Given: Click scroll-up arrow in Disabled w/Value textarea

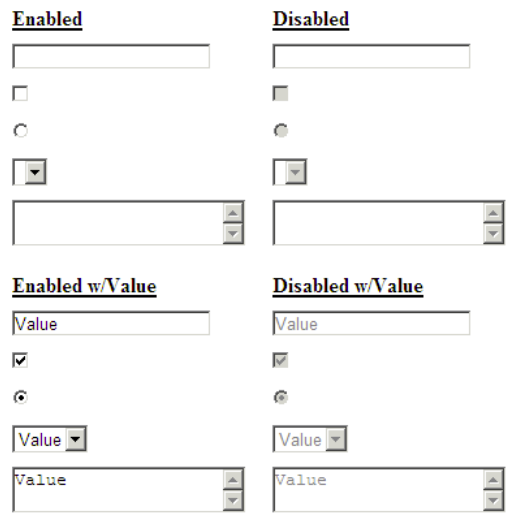Looking at the screenshot, I should click(x=493, y=479).
